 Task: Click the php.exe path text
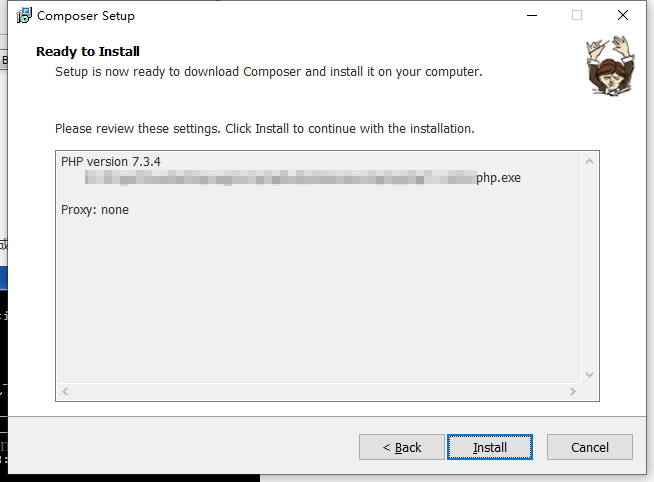(300, 179)
